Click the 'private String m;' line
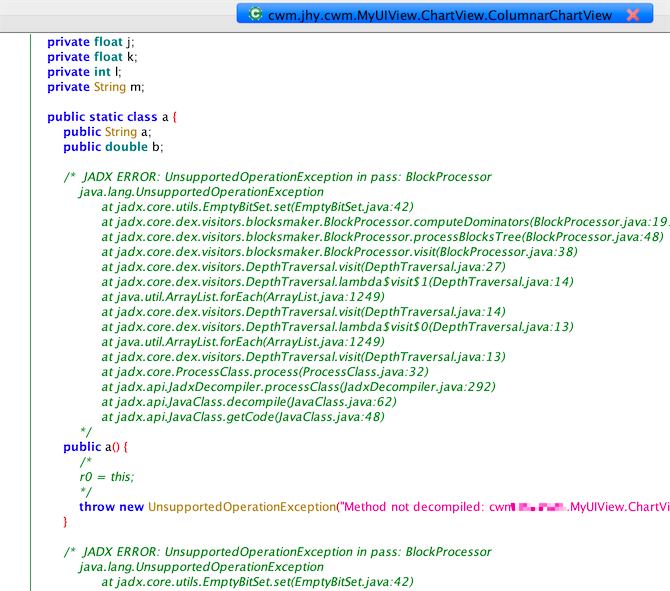The width and height of the screenshot is (670, 591). point(96,87)
